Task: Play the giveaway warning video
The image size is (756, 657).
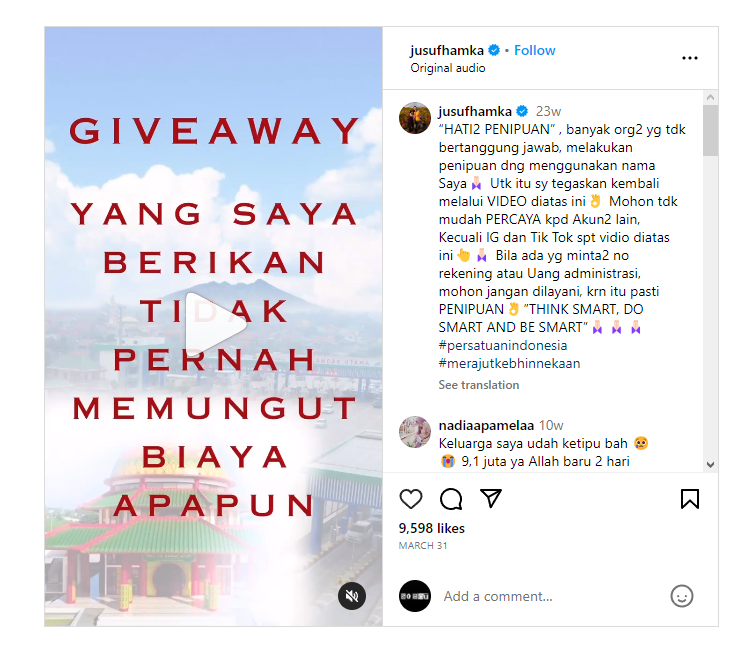Action: click(x=214, y=324)
